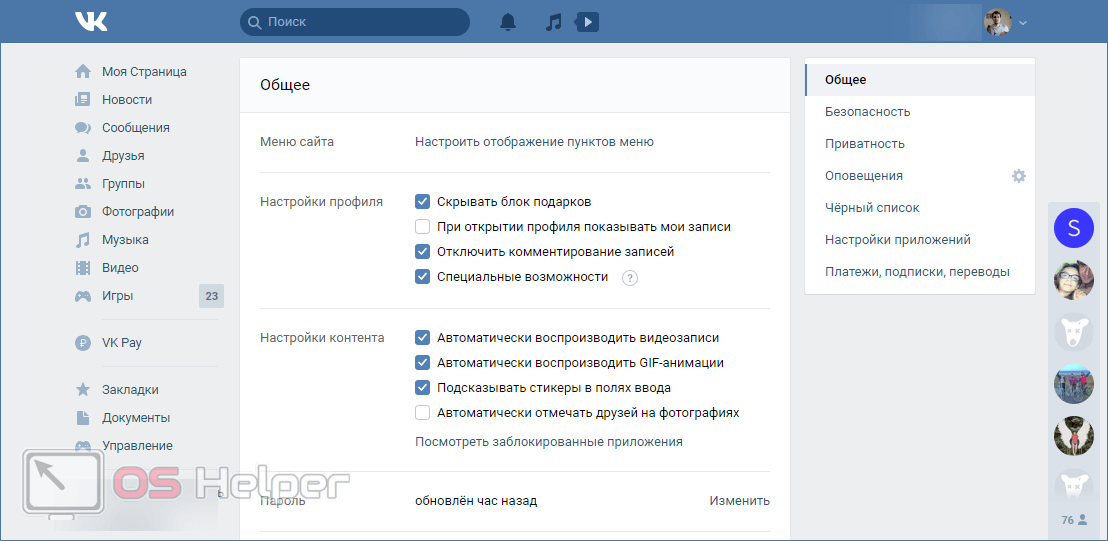Check Автоматически отмечать друзей на фотографиях
The width and height of the screenshot is (1108, 541).
click(x=423, y=413)
